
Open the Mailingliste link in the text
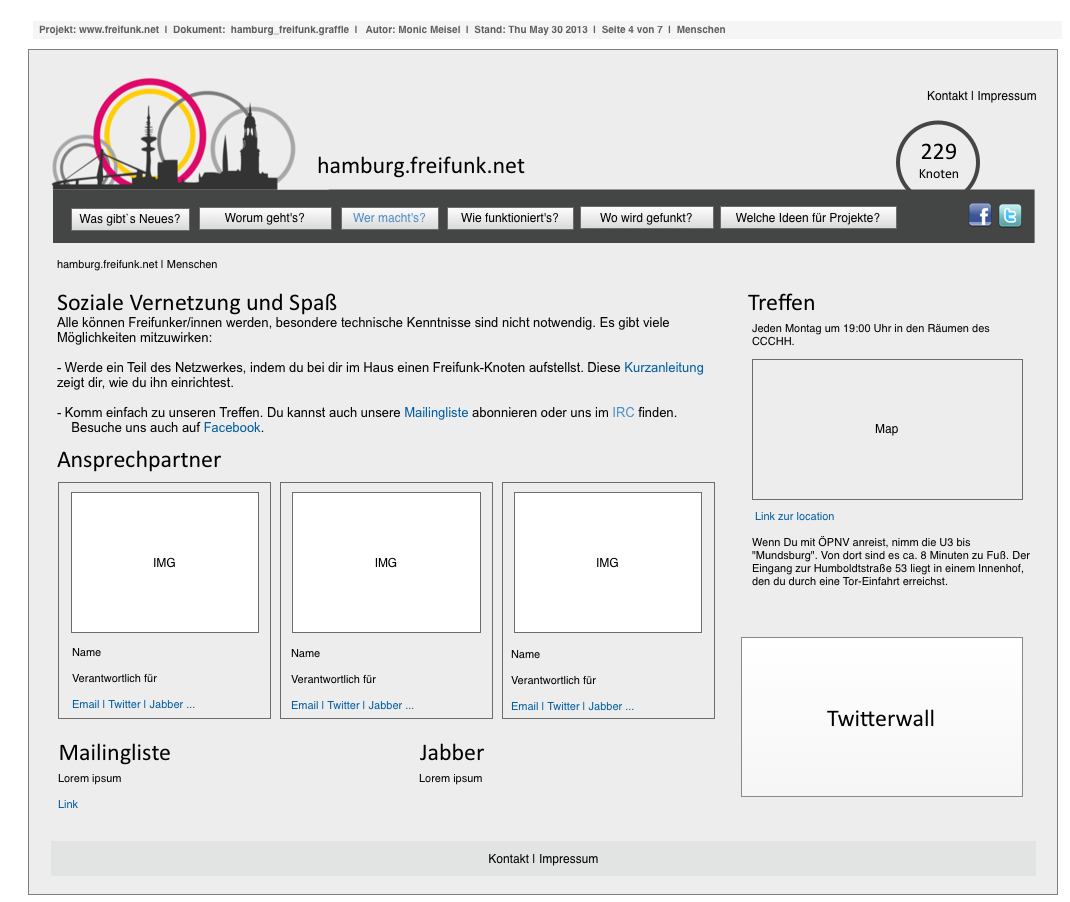(x=436, y=413)
